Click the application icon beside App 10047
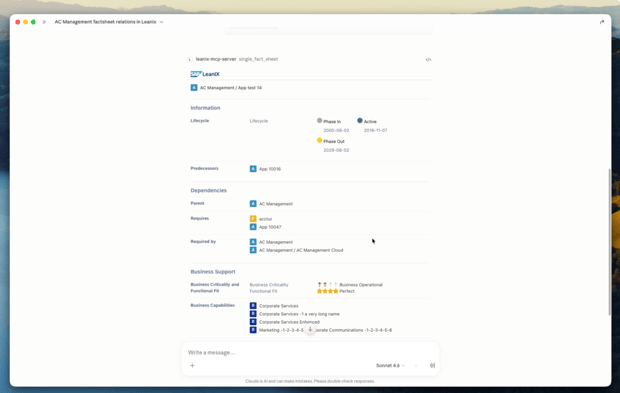 tap(253, 227)
